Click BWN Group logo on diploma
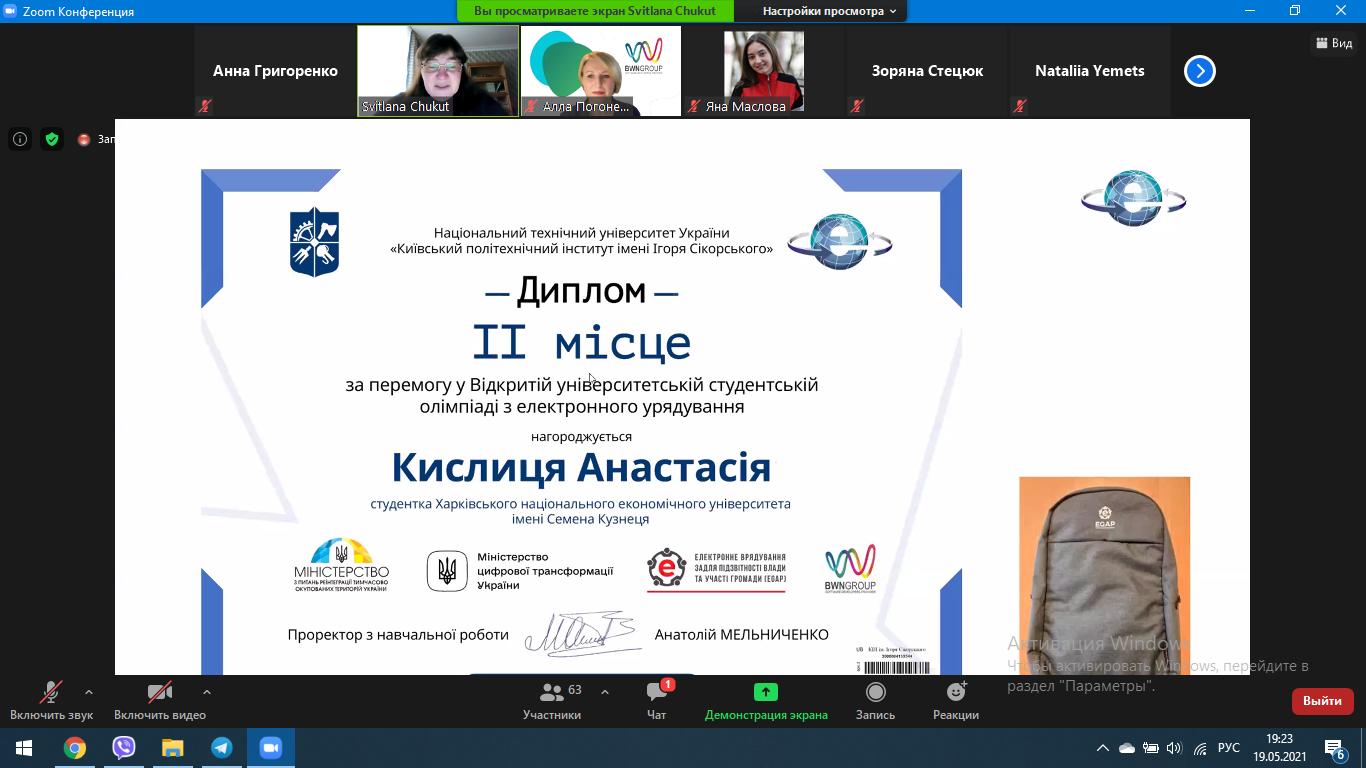 coord(850,569)
